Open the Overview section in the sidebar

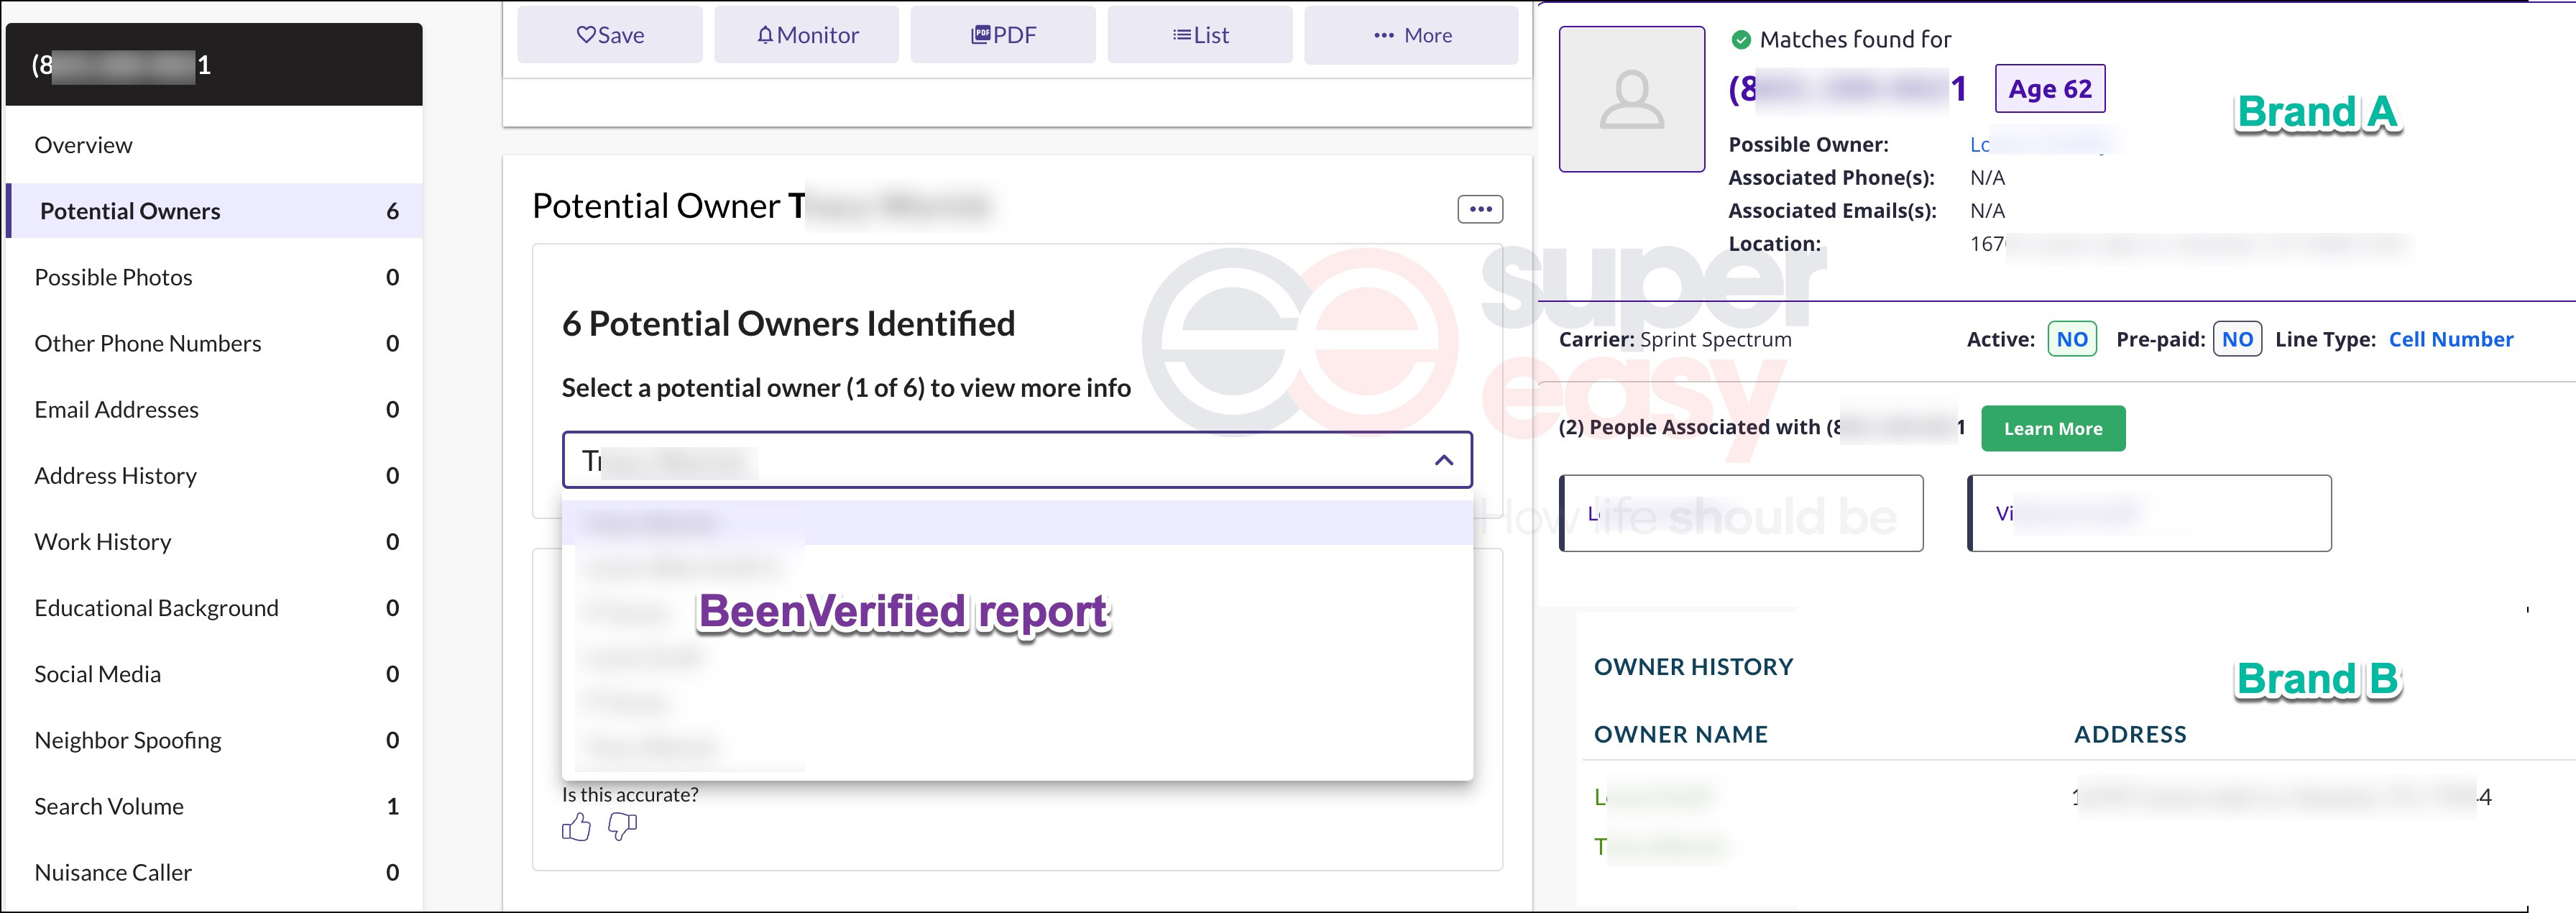click(x=84, y=144)
